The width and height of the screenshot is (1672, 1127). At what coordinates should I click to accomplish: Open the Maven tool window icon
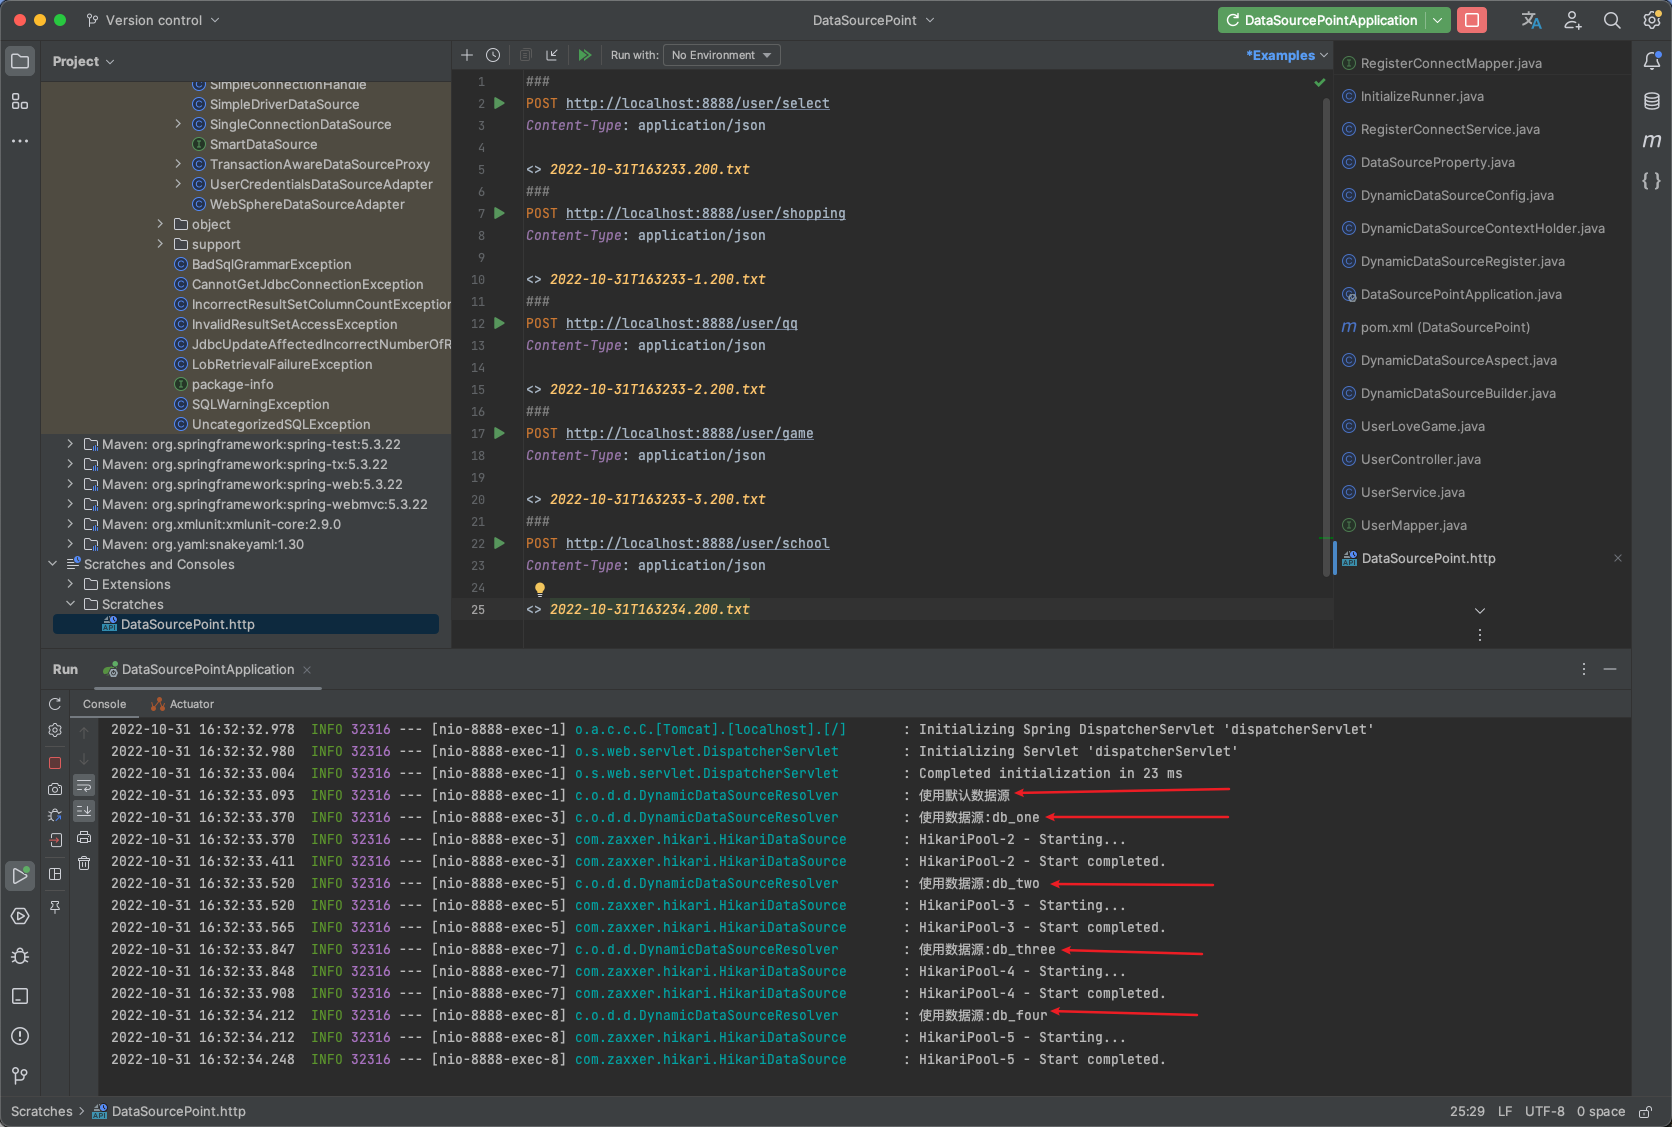click(1652, 141)
